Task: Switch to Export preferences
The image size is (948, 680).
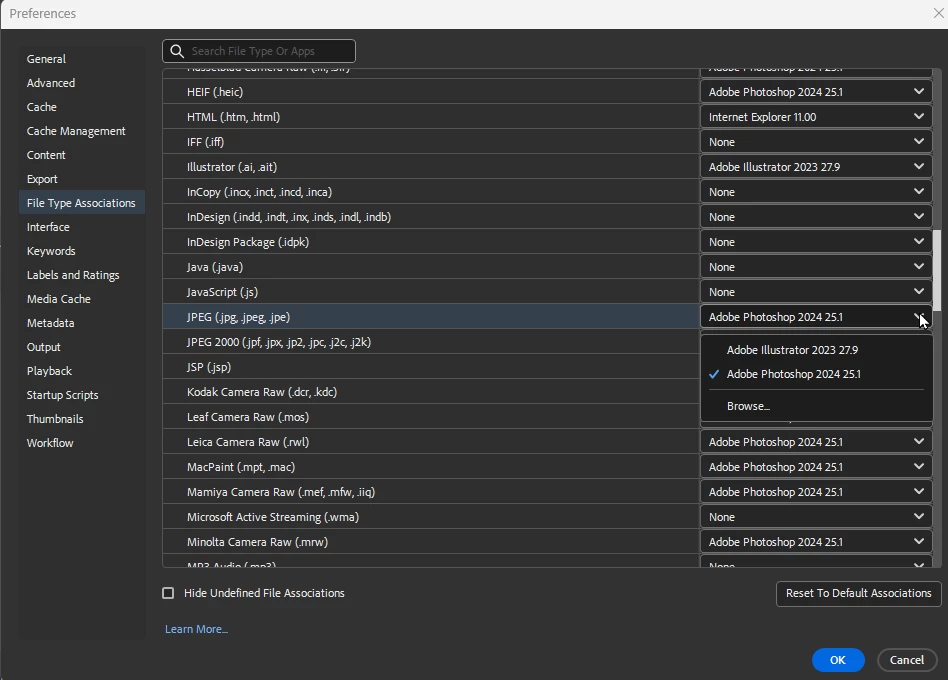Action: 42,179
